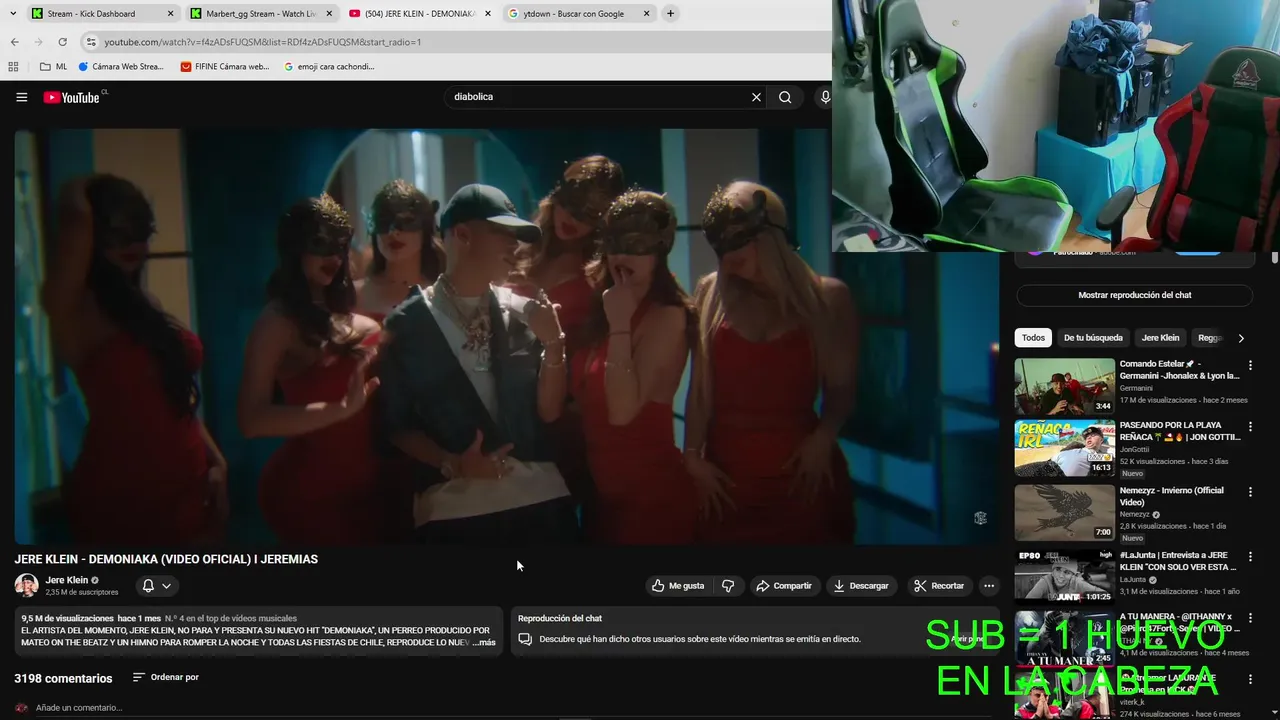Open Comando Estelar video thumbnail

click(x=1064, y=386)
